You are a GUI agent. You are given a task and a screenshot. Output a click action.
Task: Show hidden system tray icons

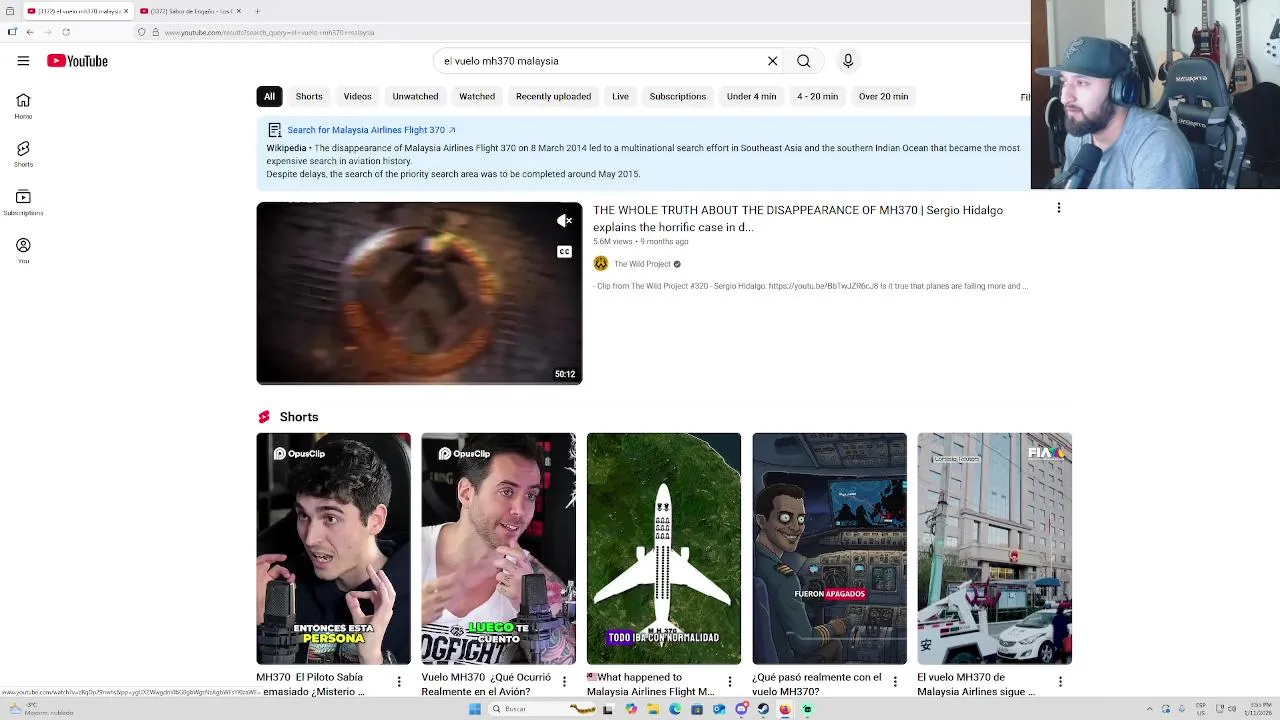(1149, 709)
